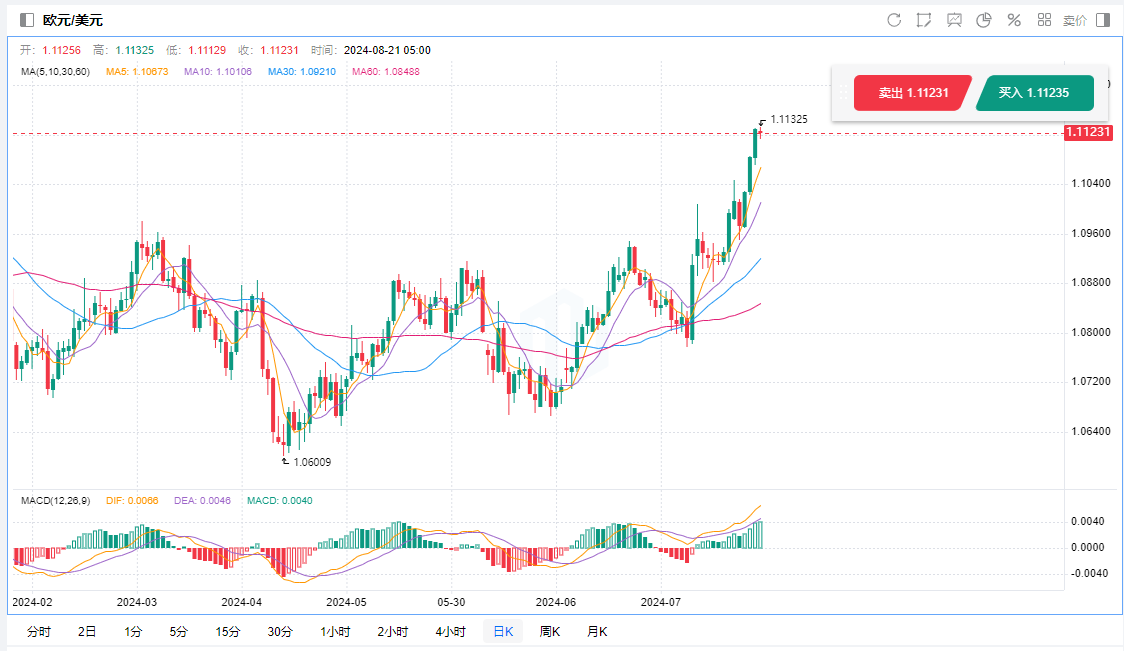Screen dimensions: 1124x651
Task: Click the pie chart icon
Action: (x=984, y=20)
